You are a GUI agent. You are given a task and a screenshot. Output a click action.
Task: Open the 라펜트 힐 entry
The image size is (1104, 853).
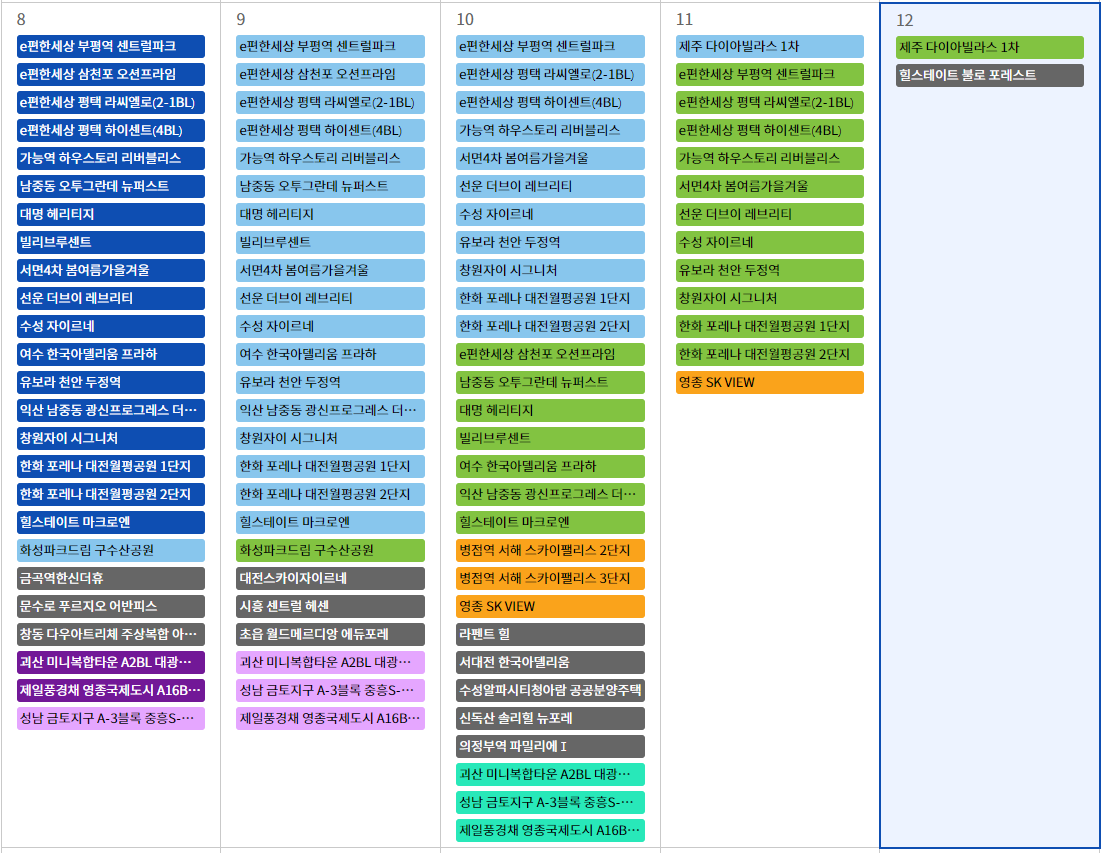[550, 634]
